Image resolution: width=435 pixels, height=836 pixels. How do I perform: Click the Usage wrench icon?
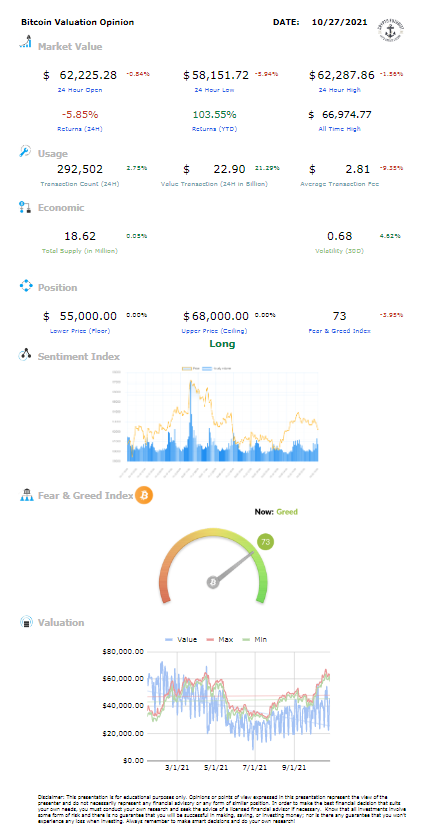[x=26, y=152]
